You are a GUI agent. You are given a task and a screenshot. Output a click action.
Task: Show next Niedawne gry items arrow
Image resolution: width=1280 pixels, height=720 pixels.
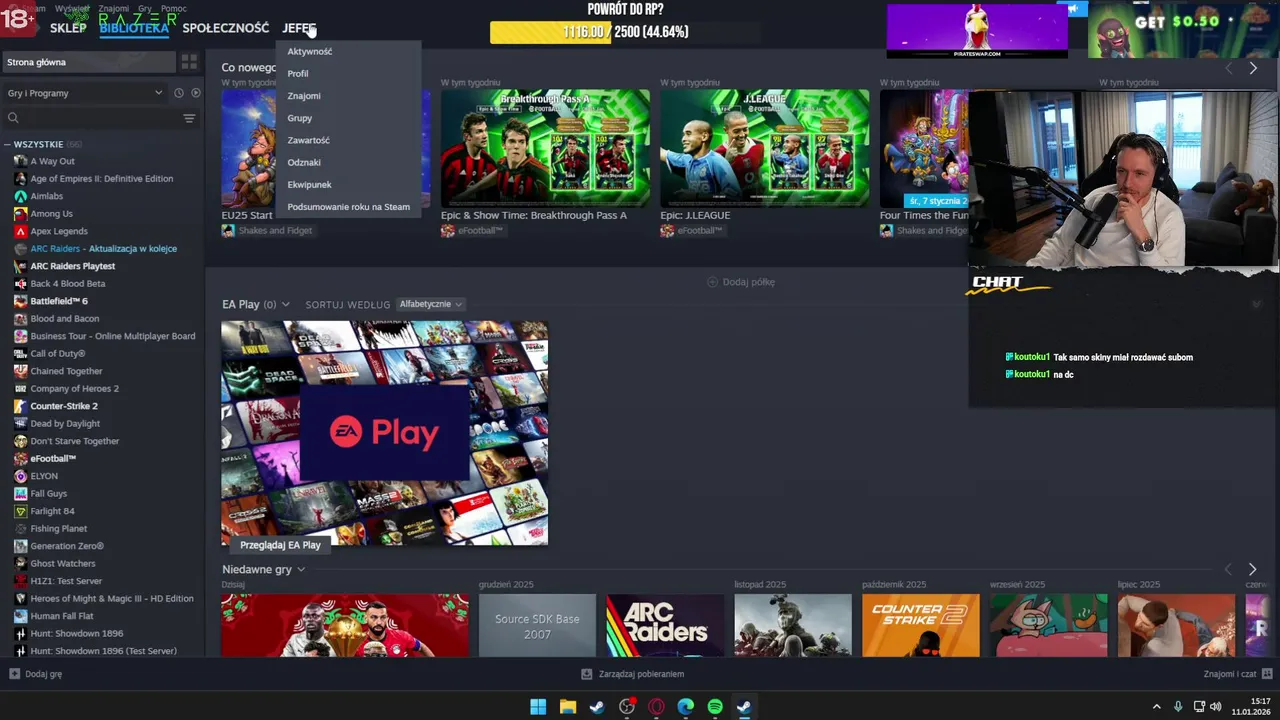click(1252, 569)
